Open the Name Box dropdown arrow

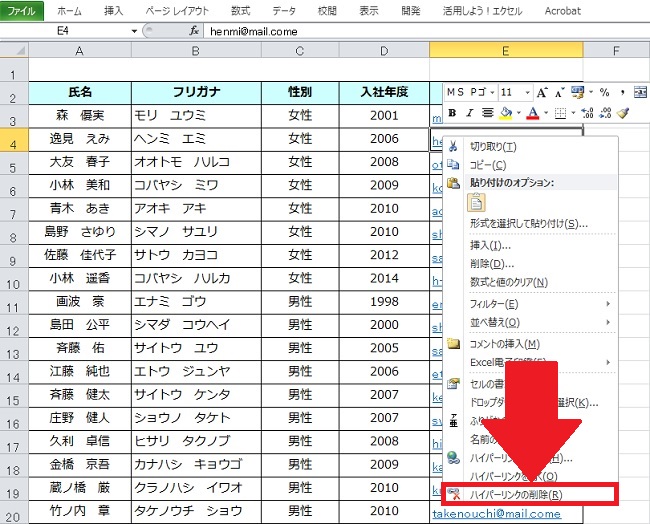pyautogui.click(x=134, y=31)
